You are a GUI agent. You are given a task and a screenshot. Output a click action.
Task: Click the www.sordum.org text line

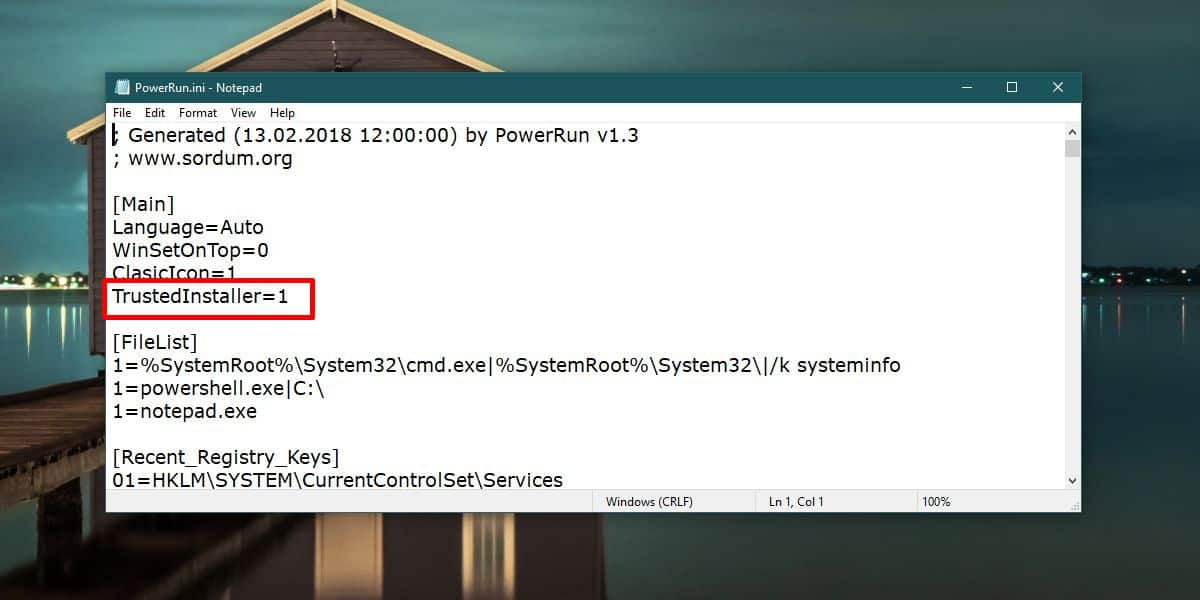[x=202, y=159]
